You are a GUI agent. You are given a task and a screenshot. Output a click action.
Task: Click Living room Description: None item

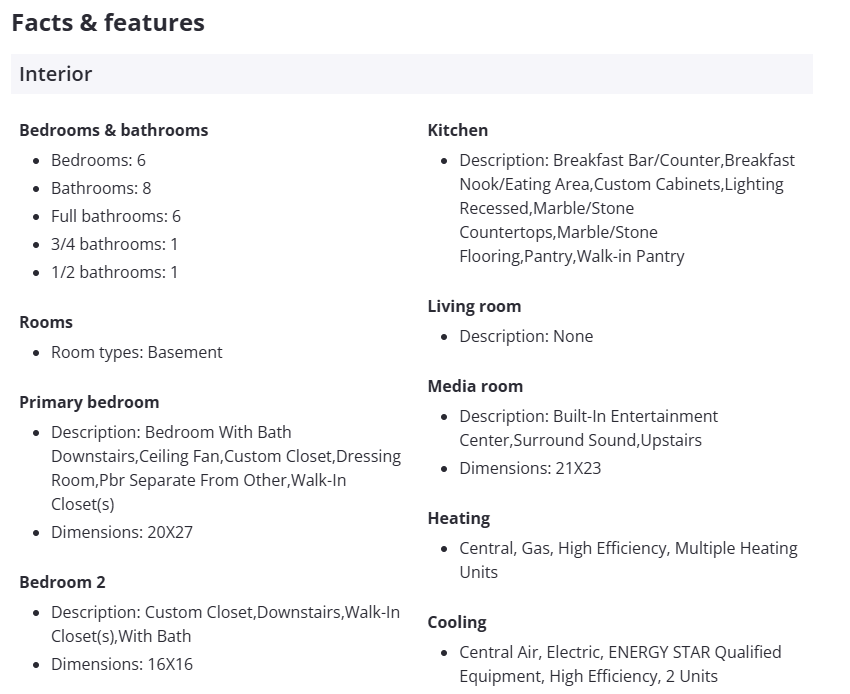pos(526,336)
